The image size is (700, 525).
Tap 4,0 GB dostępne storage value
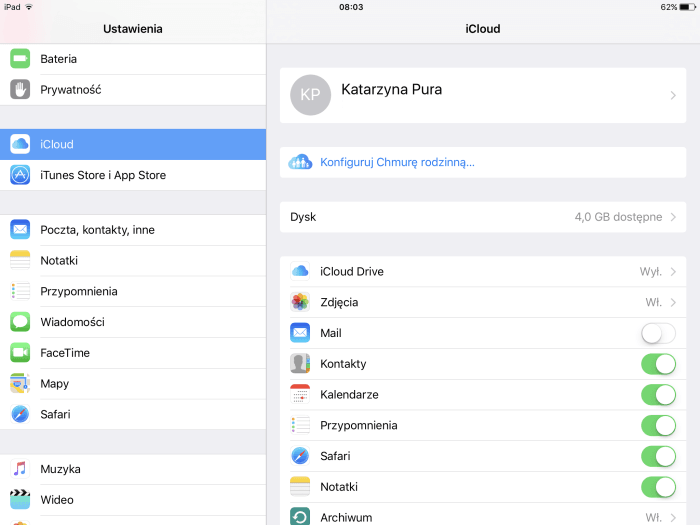tap(618, 217)
